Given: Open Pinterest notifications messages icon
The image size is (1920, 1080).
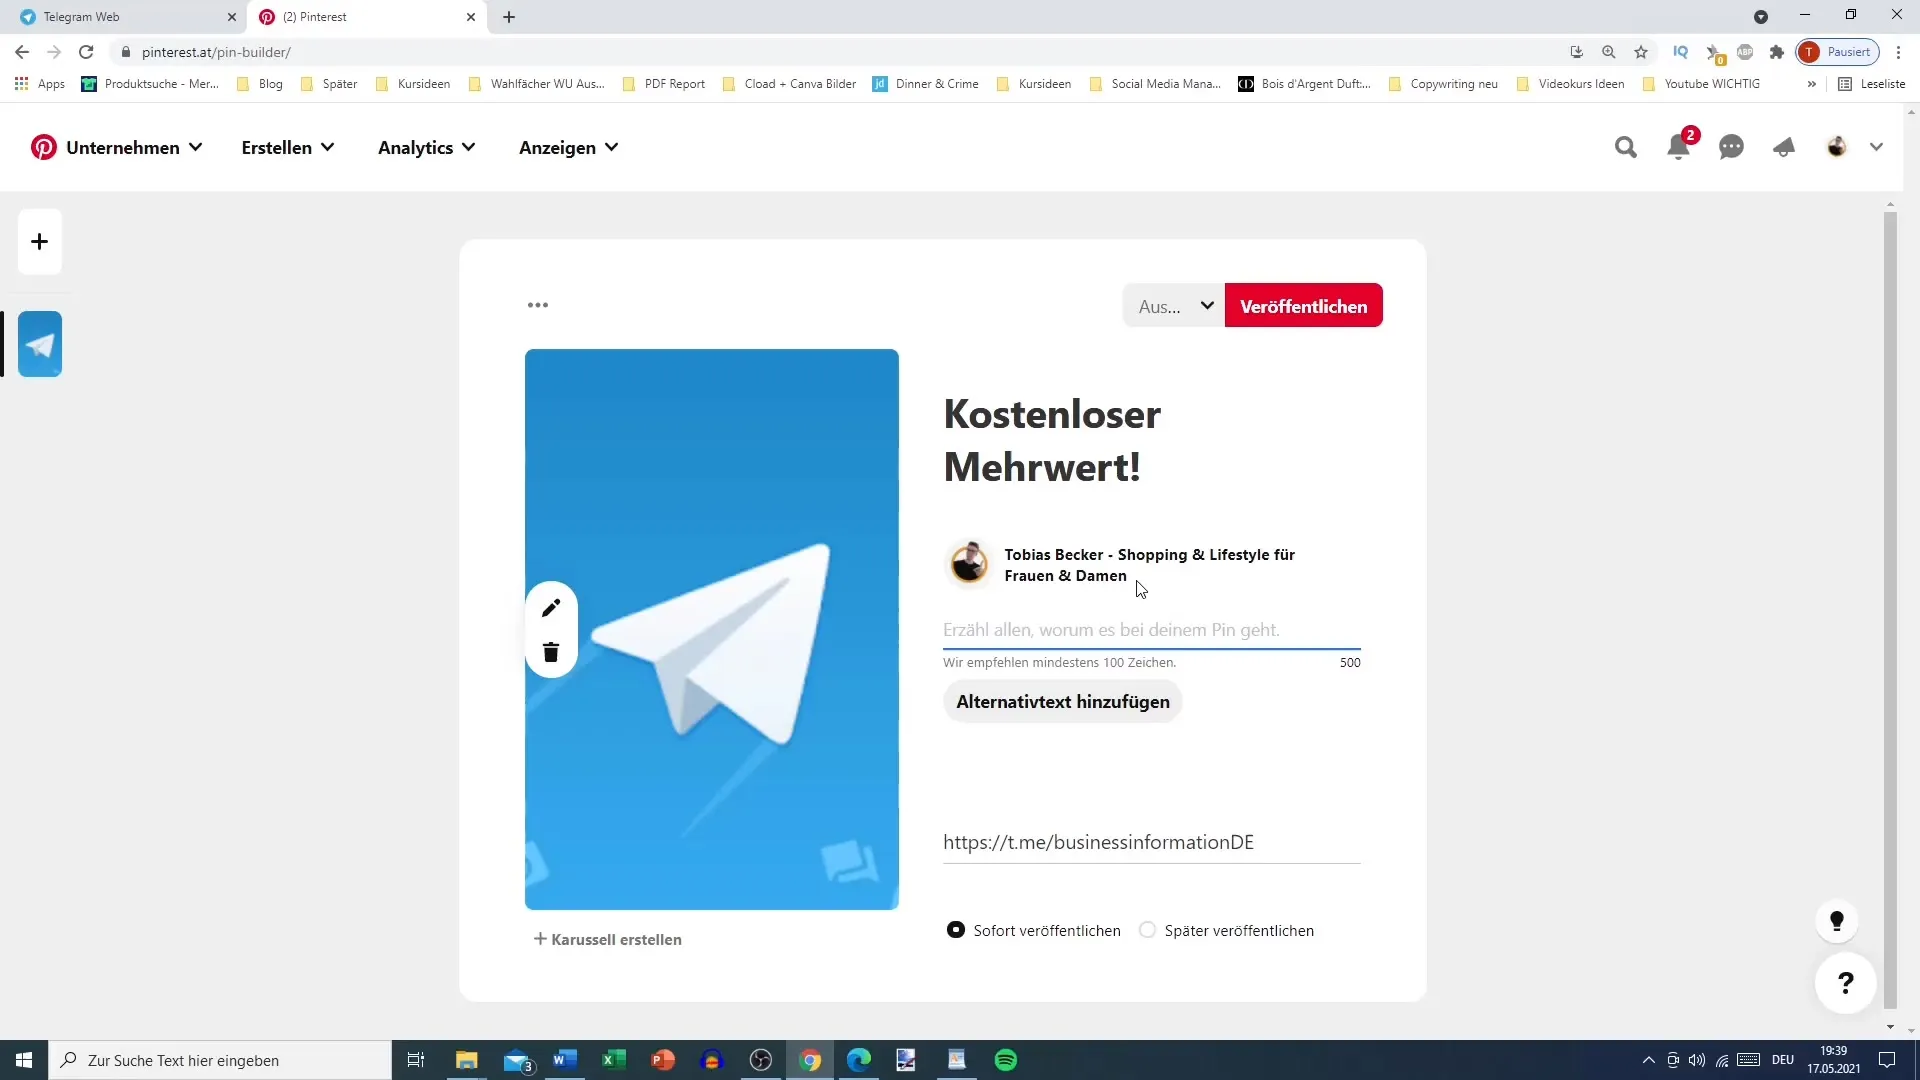Looking at the screenshot, I should pos(1733,146).
